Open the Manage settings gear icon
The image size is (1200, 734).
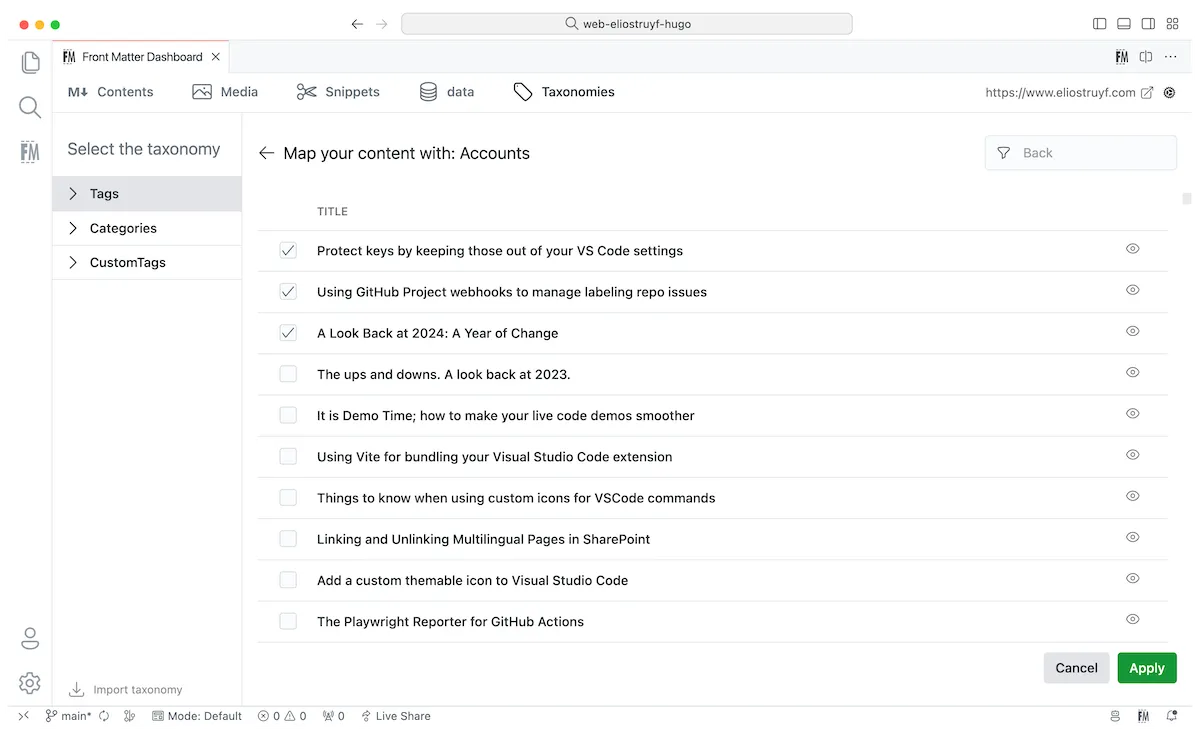pos(30,683)
